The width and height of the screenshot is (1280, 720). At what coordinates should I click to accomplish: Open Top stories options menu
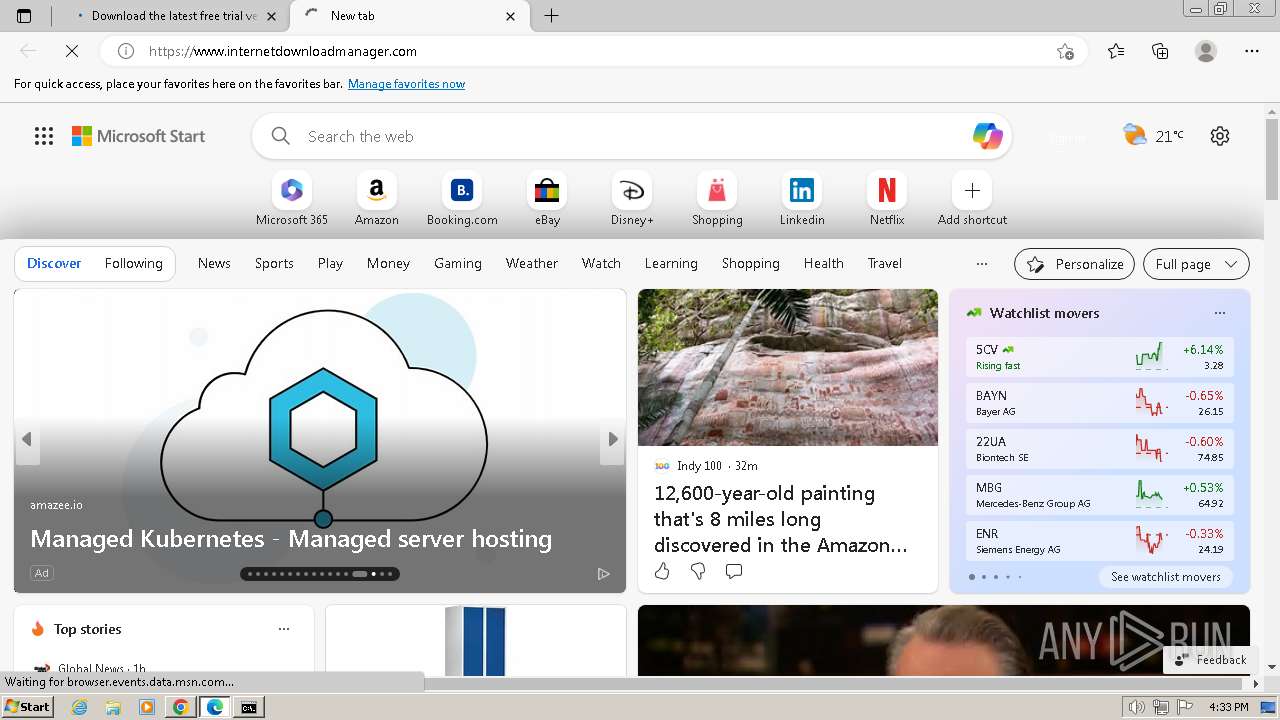pyautogui.click(x=284, y=629)
